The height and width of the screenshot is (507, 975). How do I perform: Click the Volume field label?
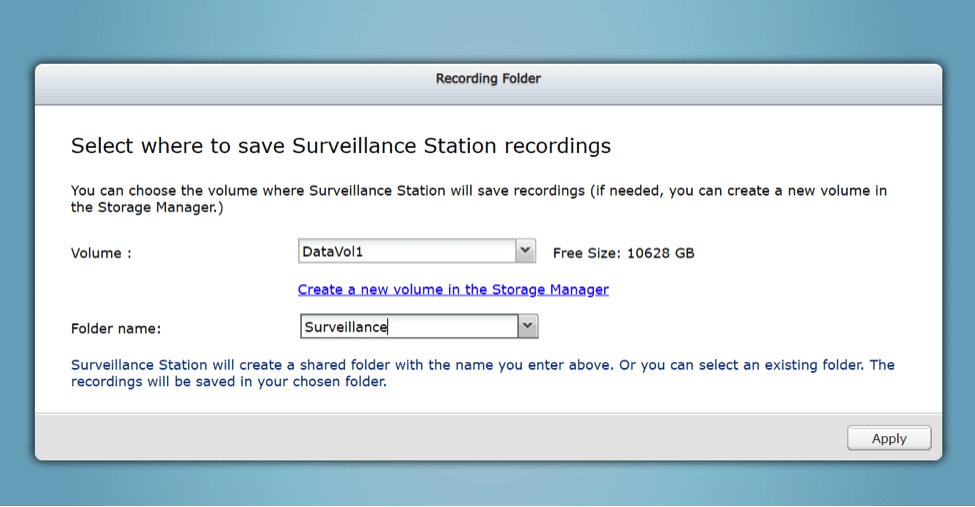(x=101, y=253)
